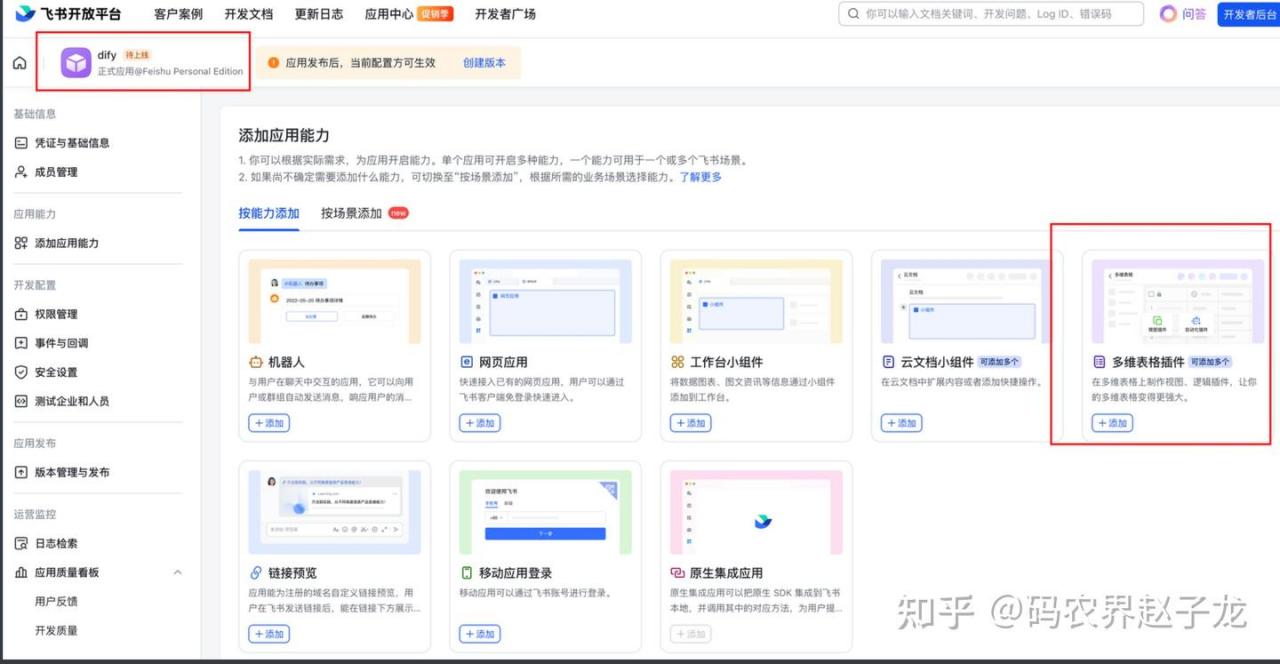Click the 移动应用登录 phone icon
Screen dimensions: 1280x664
[466, 573]
